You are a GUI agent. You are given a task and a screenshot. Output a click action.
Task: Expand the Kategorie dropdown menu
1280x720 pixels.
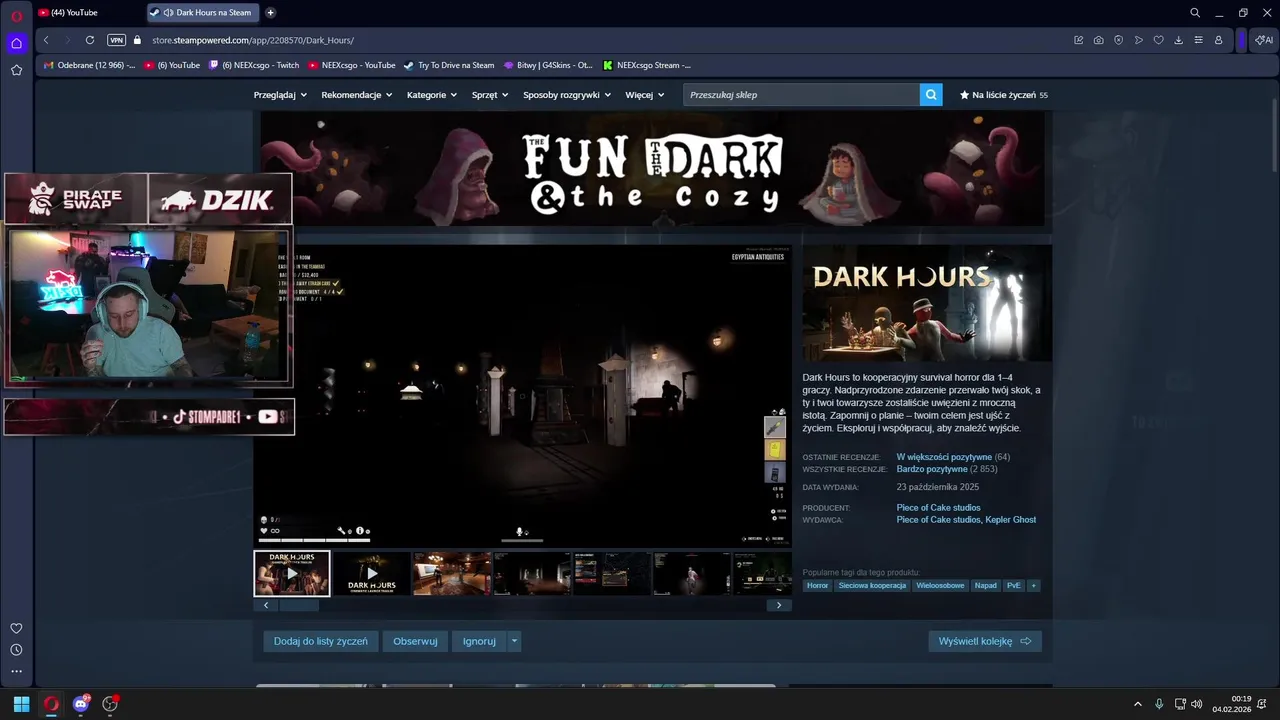click(x=432, y=95)
